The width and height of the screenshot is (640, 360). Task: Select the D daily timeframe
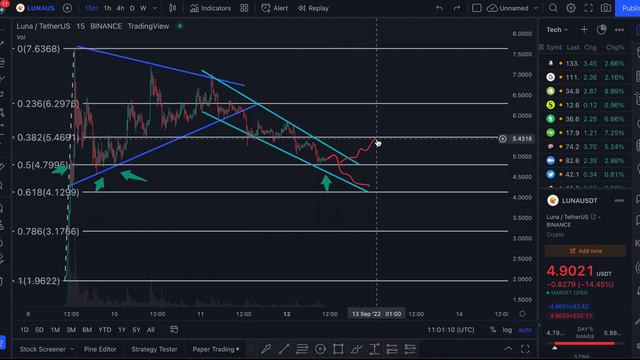tap(132, 8)
